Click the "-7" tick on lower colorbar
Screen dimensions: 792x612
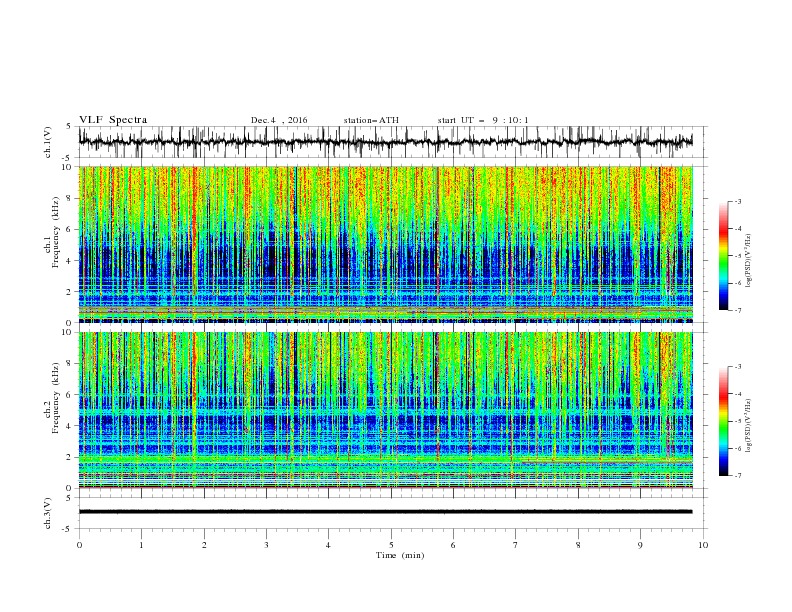click(x=738, y=475)
